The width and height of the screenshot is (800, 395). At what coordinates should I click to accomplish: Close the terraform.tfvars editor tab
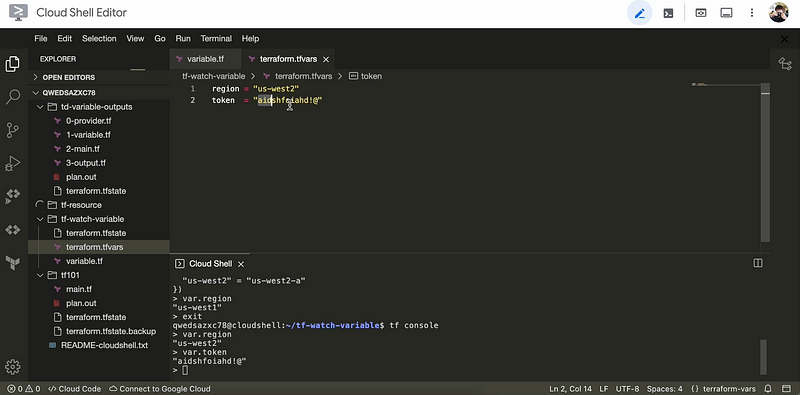click(x=326, y=59)
